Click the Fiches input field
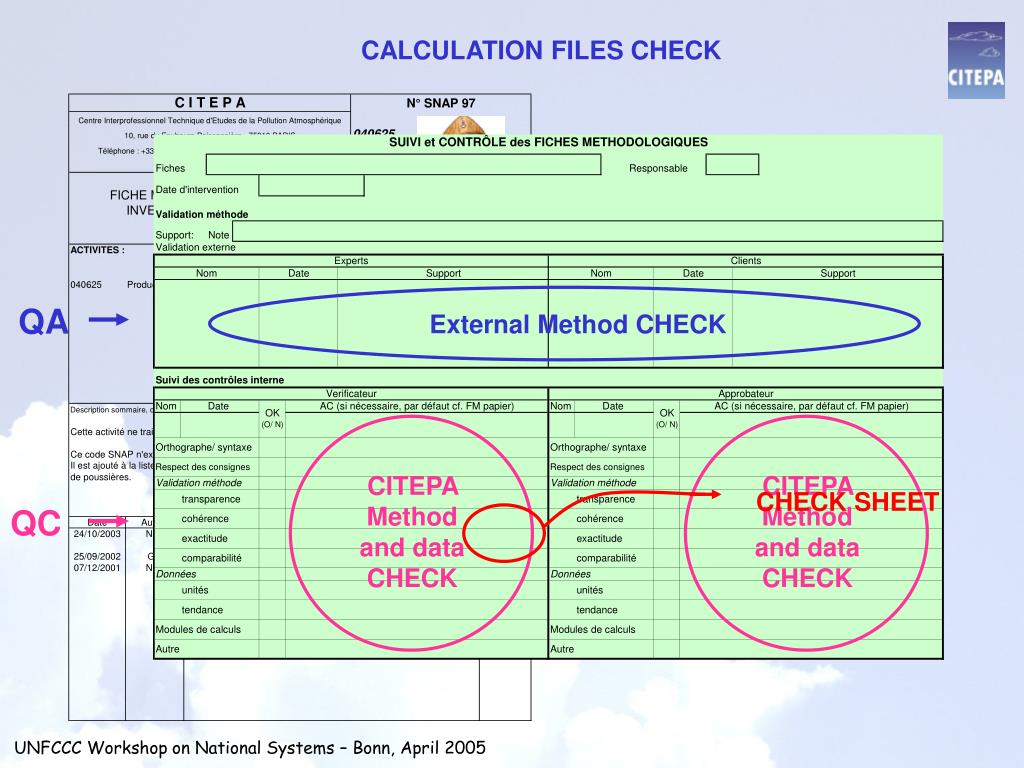The height and width of the screenshot is (768, 1024). coord(403,165)
